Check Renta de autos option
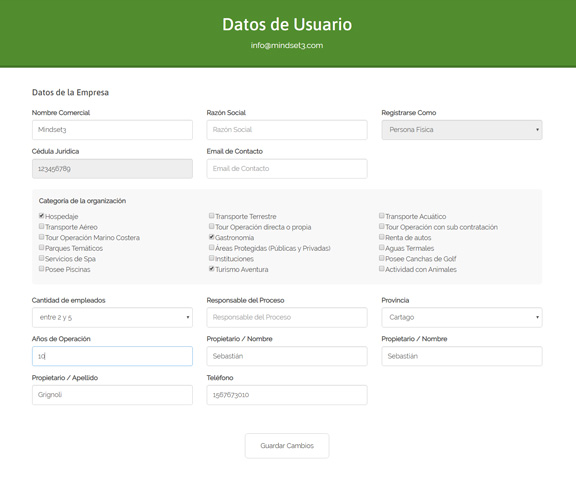The width and height of the screenshot is (576, 481). 382,237
